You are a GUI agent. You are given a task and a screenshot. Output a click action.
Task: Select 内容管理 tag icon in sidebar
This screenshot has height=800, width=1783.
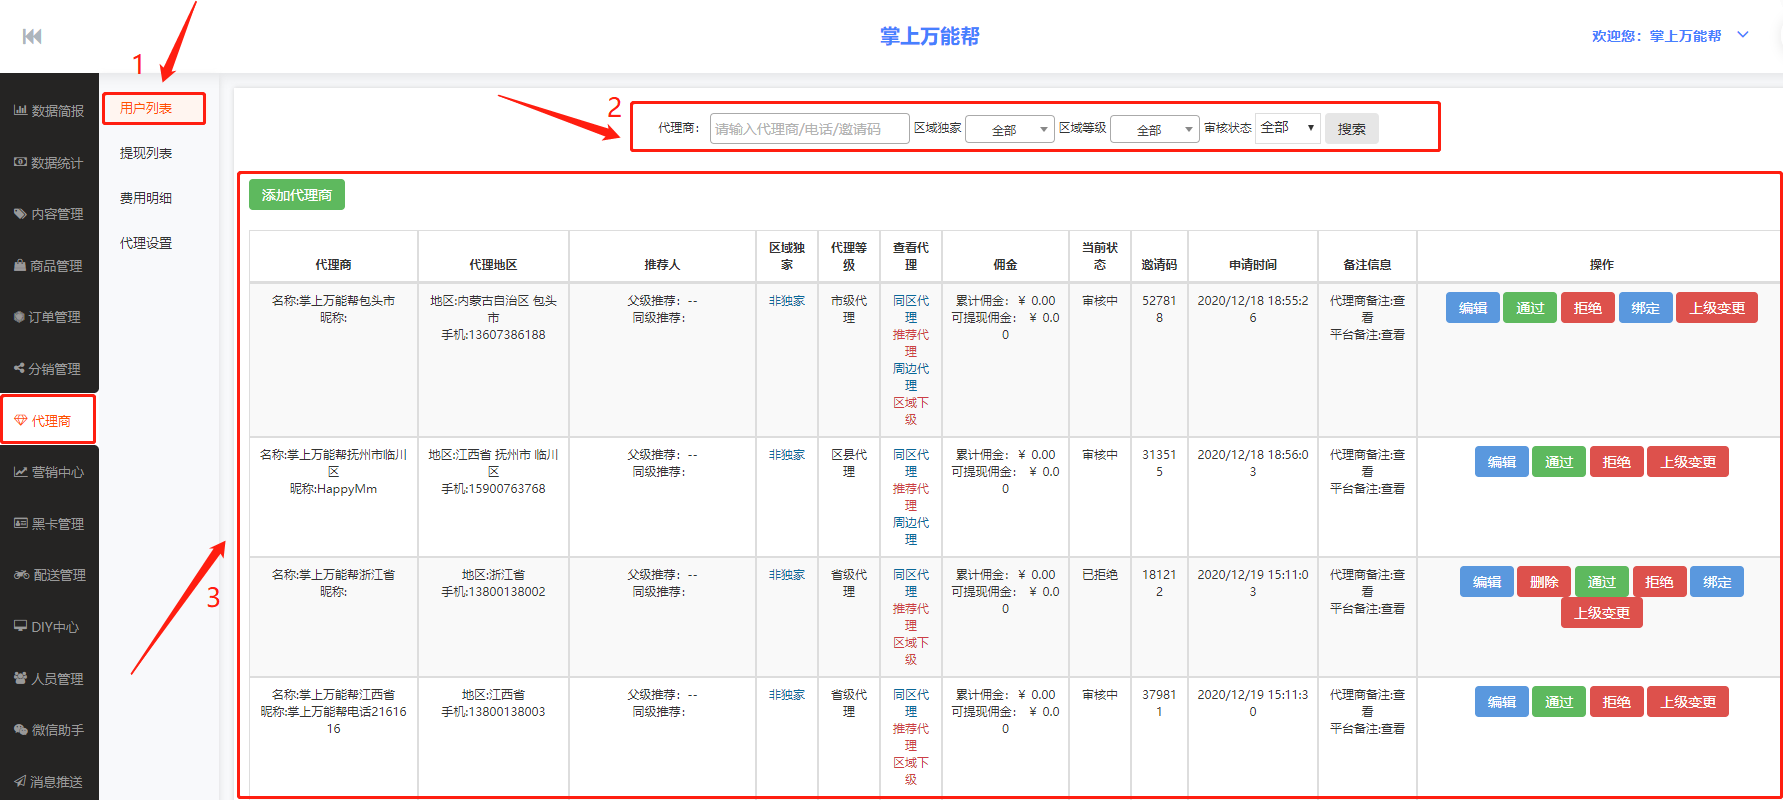click(20, 214)
